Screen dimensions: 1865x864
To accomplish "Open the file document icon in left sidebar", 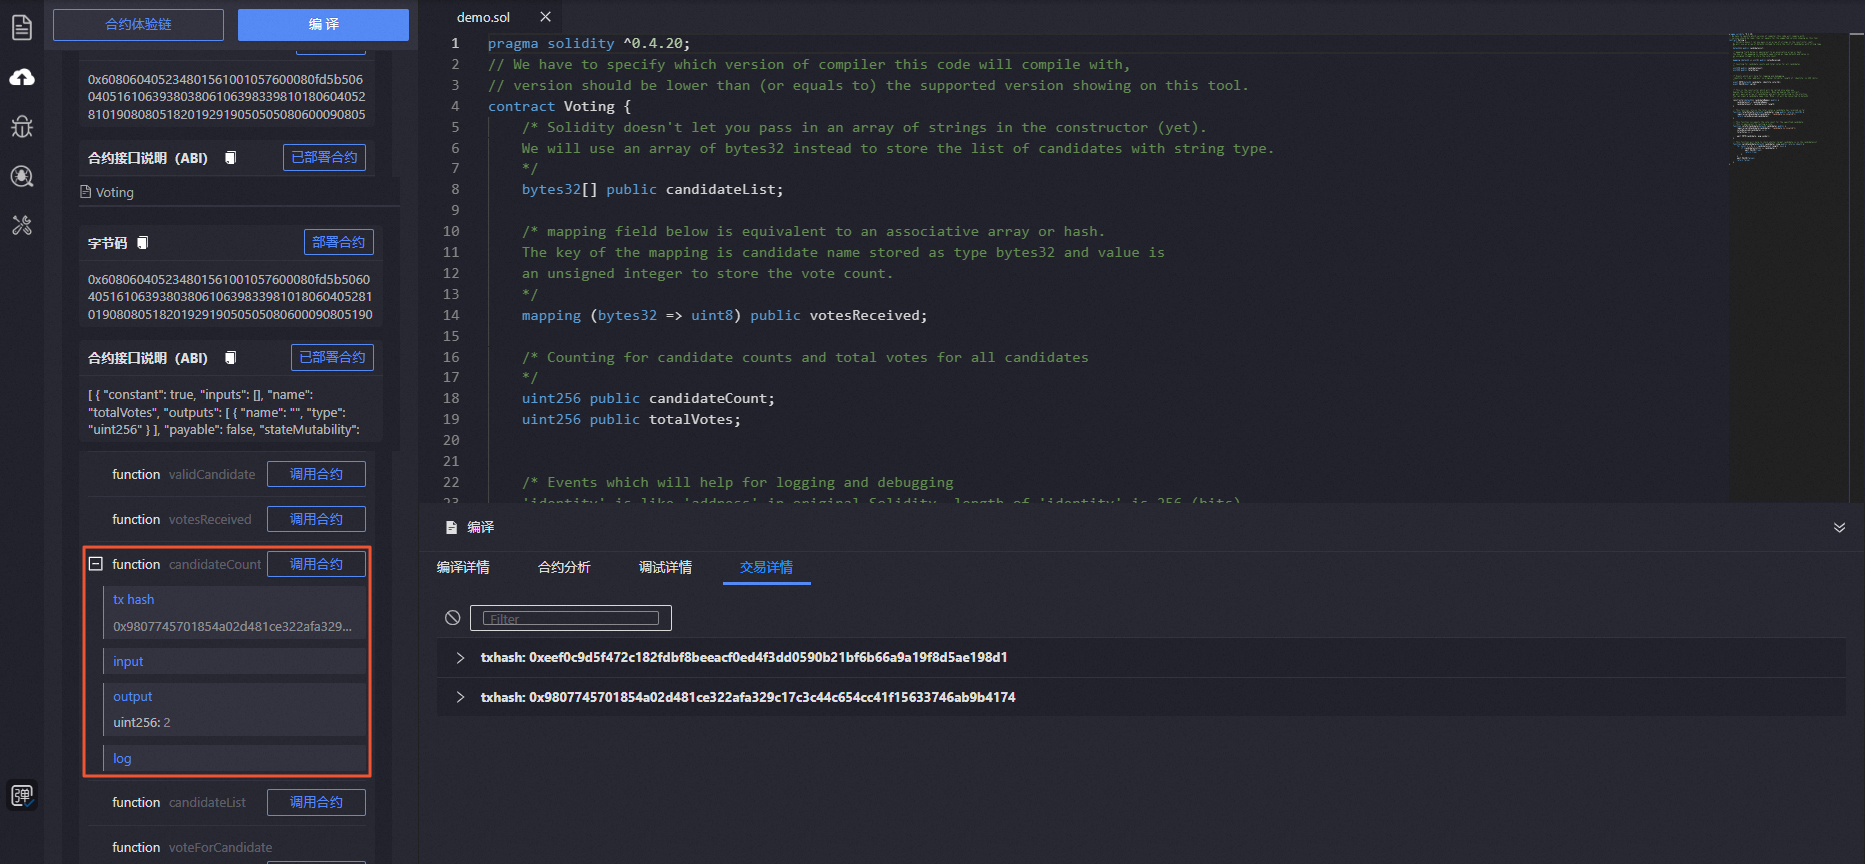I will pos(22,27).
